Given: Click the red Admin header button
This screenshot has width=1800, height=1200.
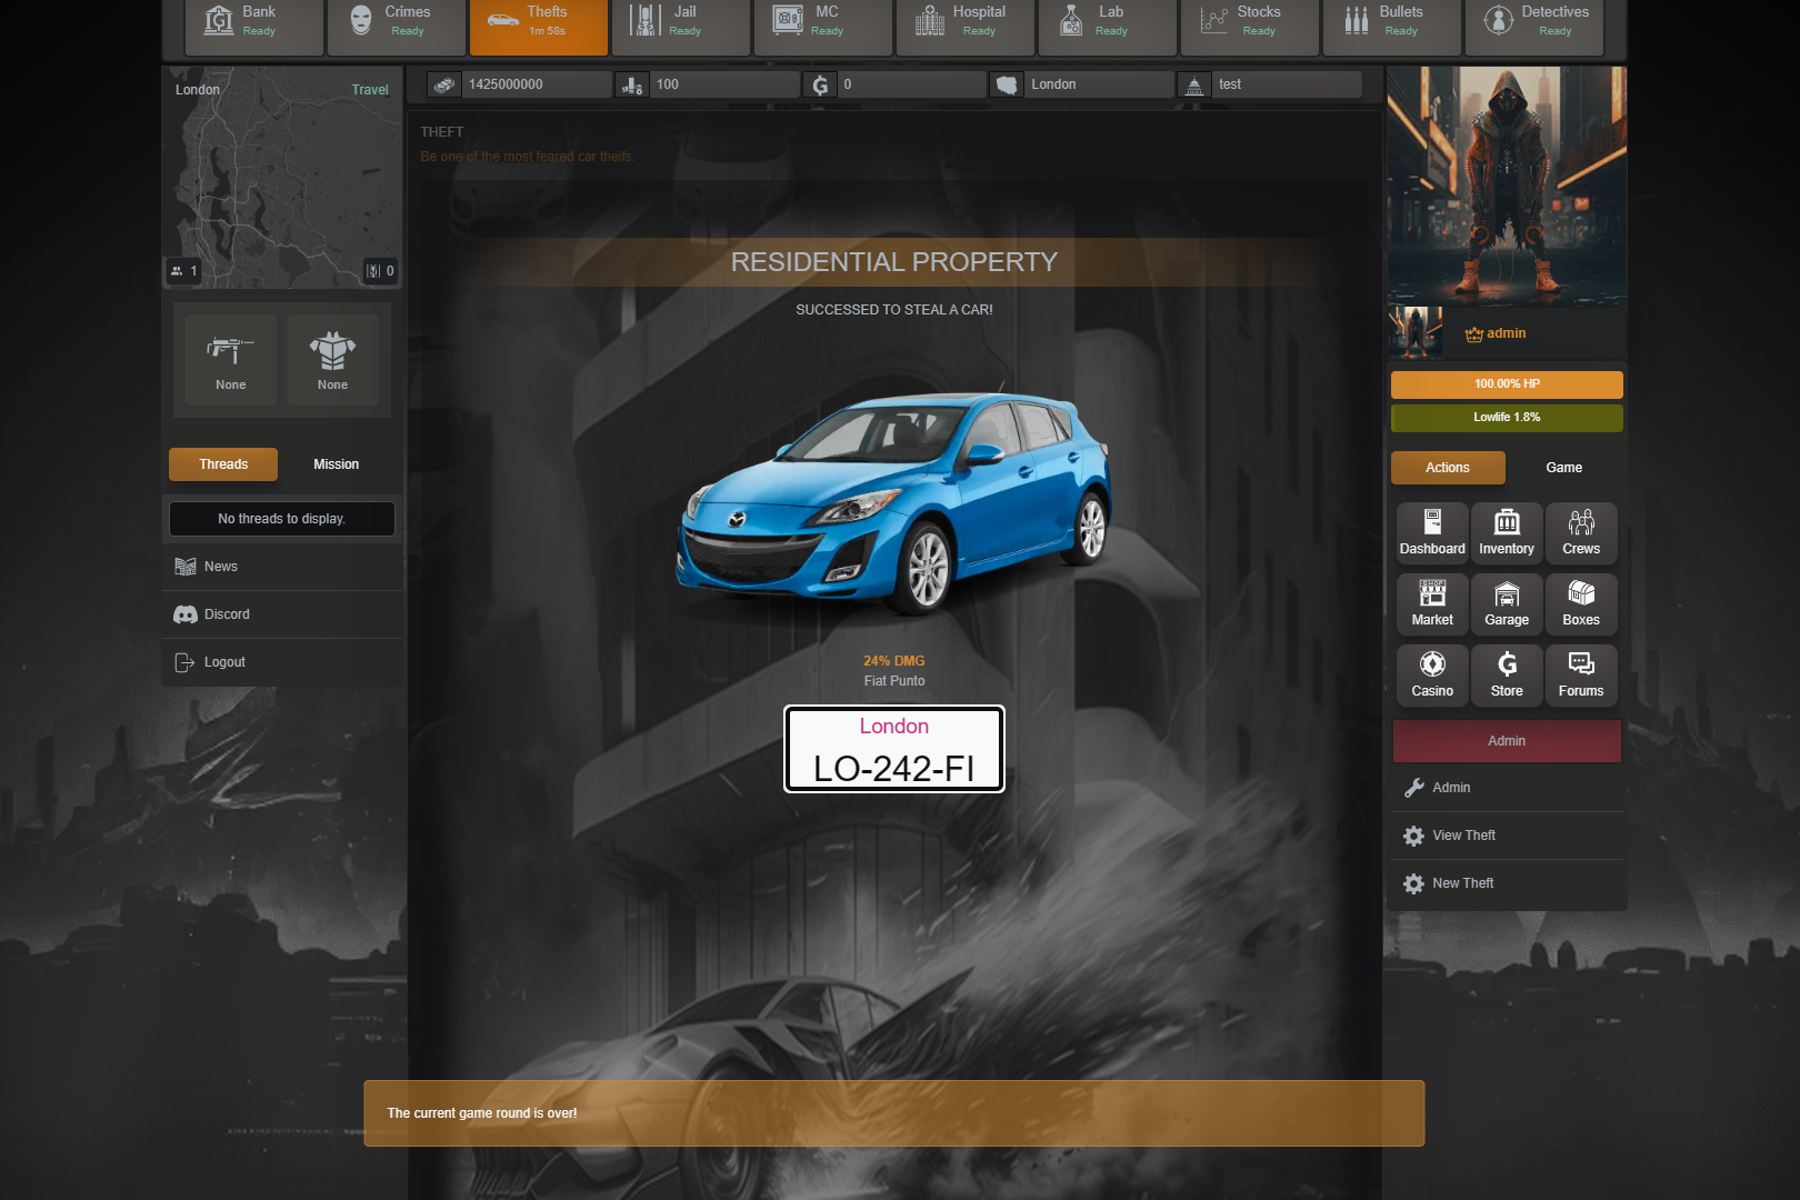Looking at the screenshot, I should [1506, 741].
